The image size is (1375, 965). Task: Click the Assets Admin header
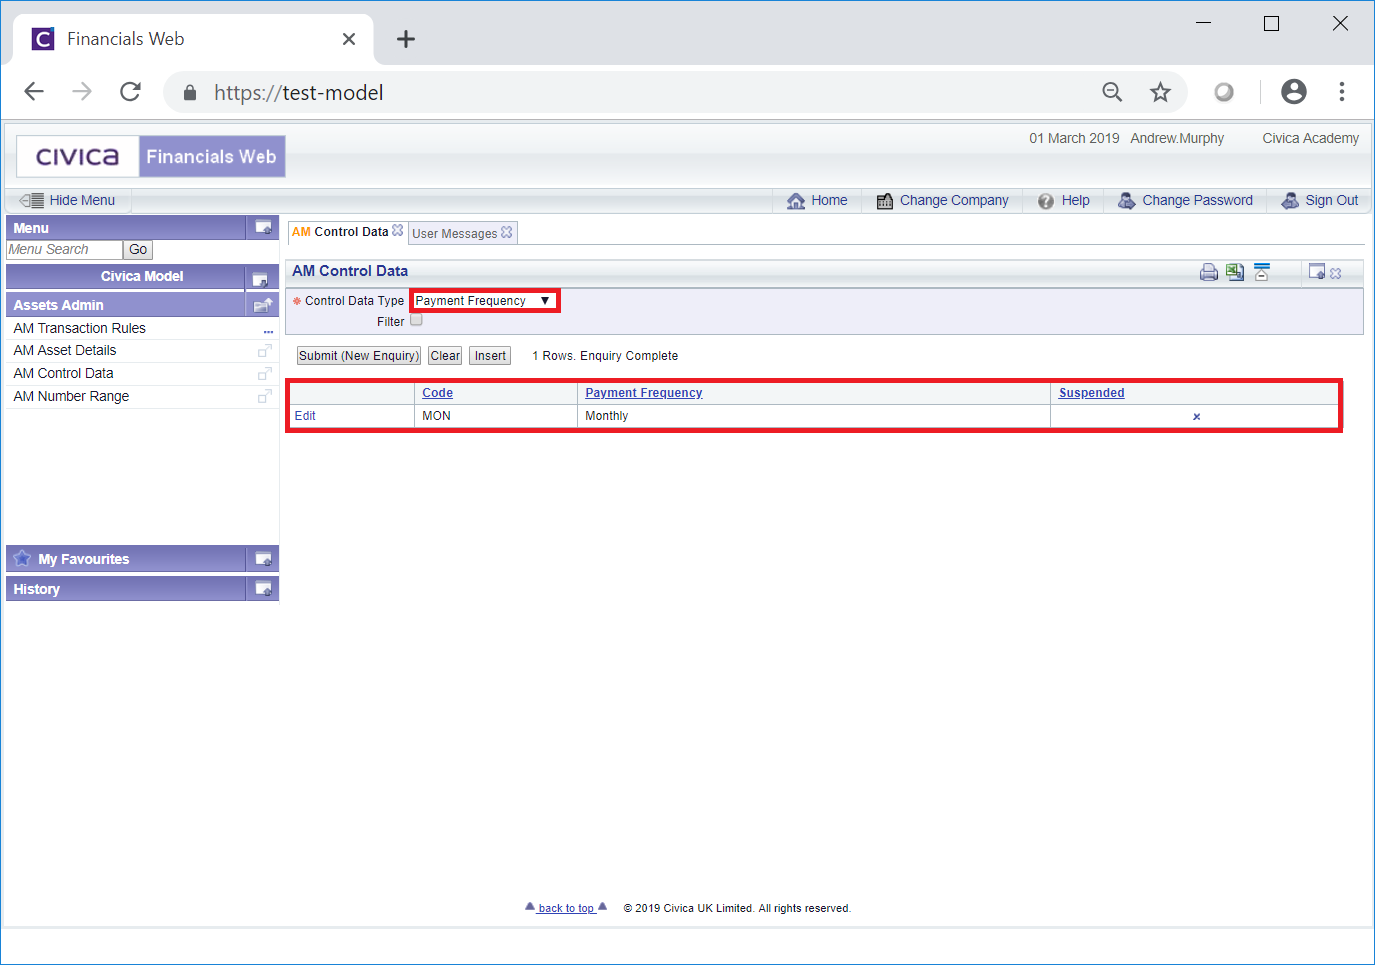[126, 305]
